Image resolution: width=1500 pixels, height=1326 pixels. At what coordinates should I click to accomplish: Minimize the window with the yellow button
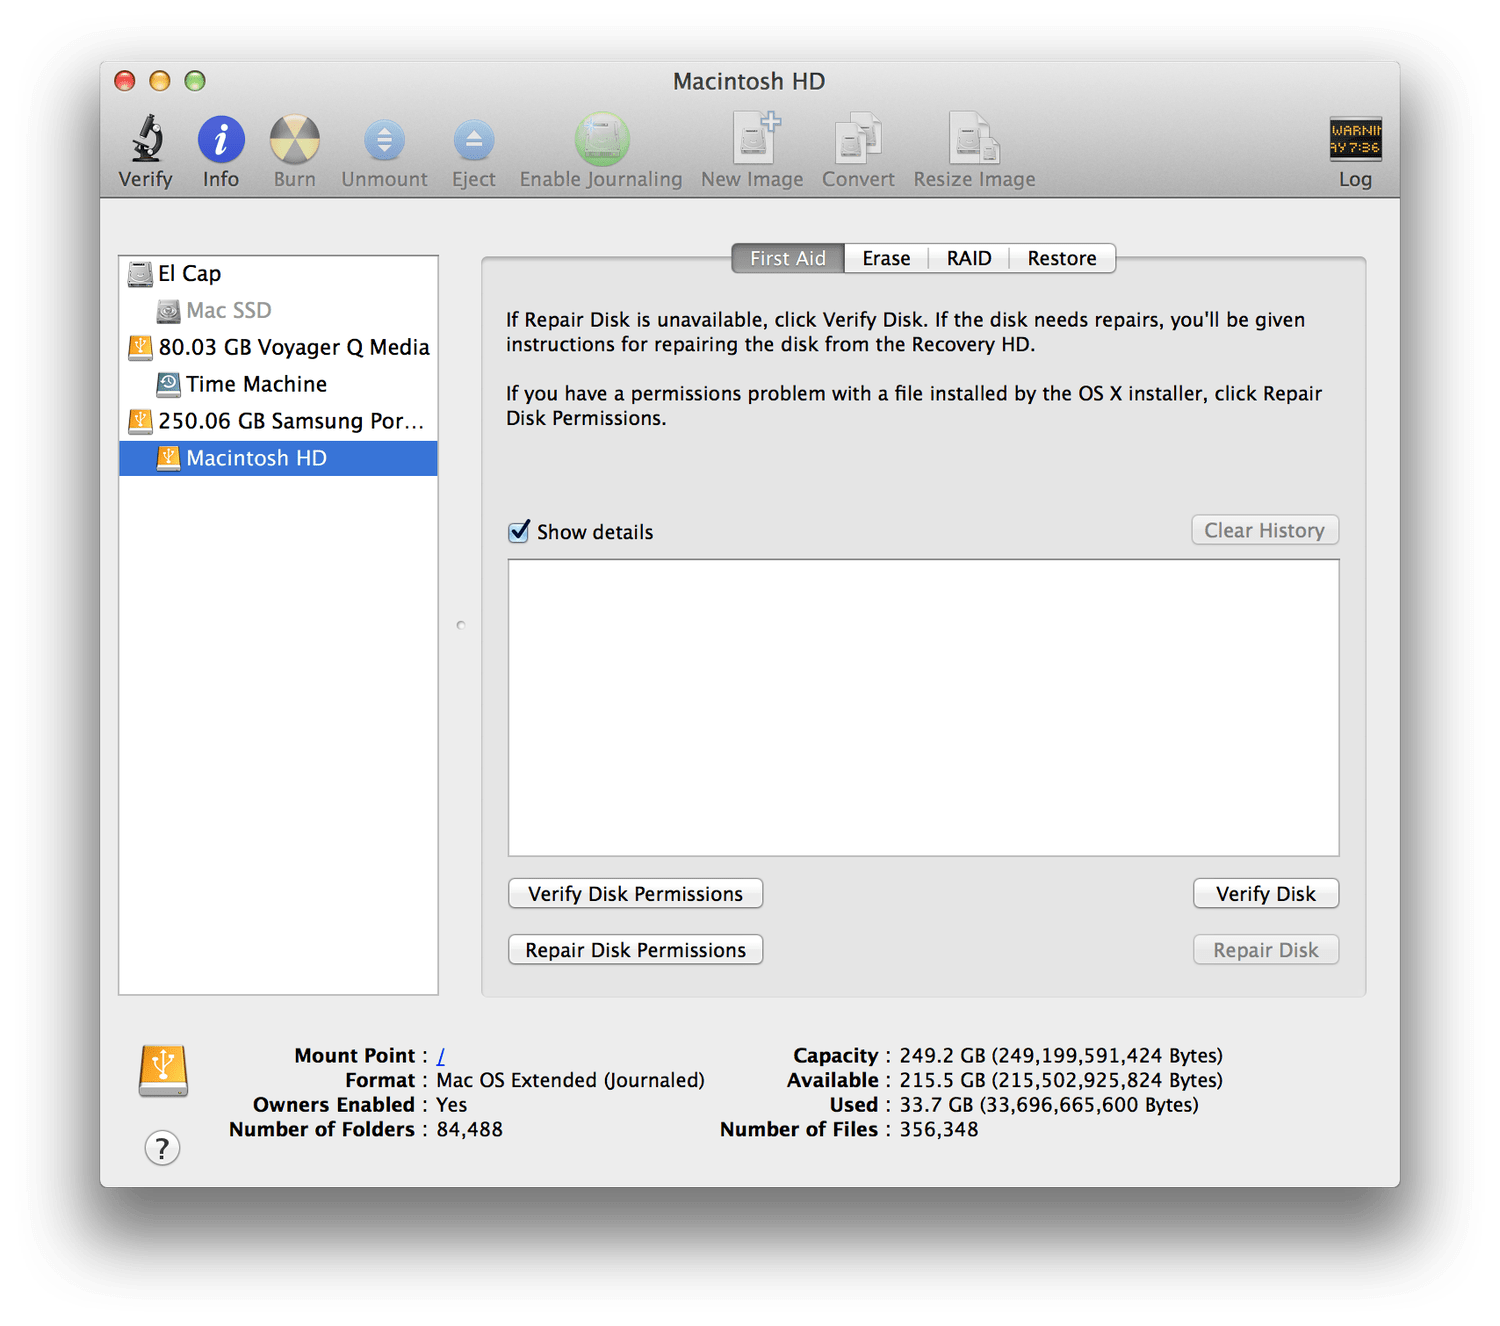[160, 81]
